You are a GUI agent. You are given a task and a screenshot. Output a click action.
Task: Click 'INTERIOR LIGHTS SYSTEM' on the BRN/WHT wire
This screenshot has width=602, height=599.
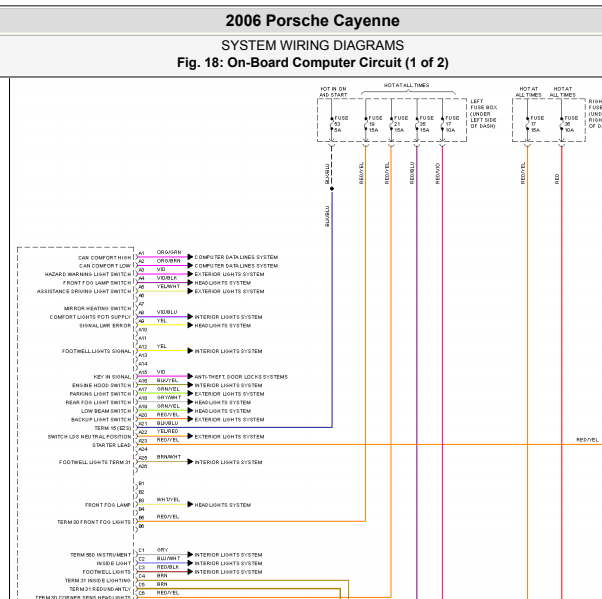(228, 462)
